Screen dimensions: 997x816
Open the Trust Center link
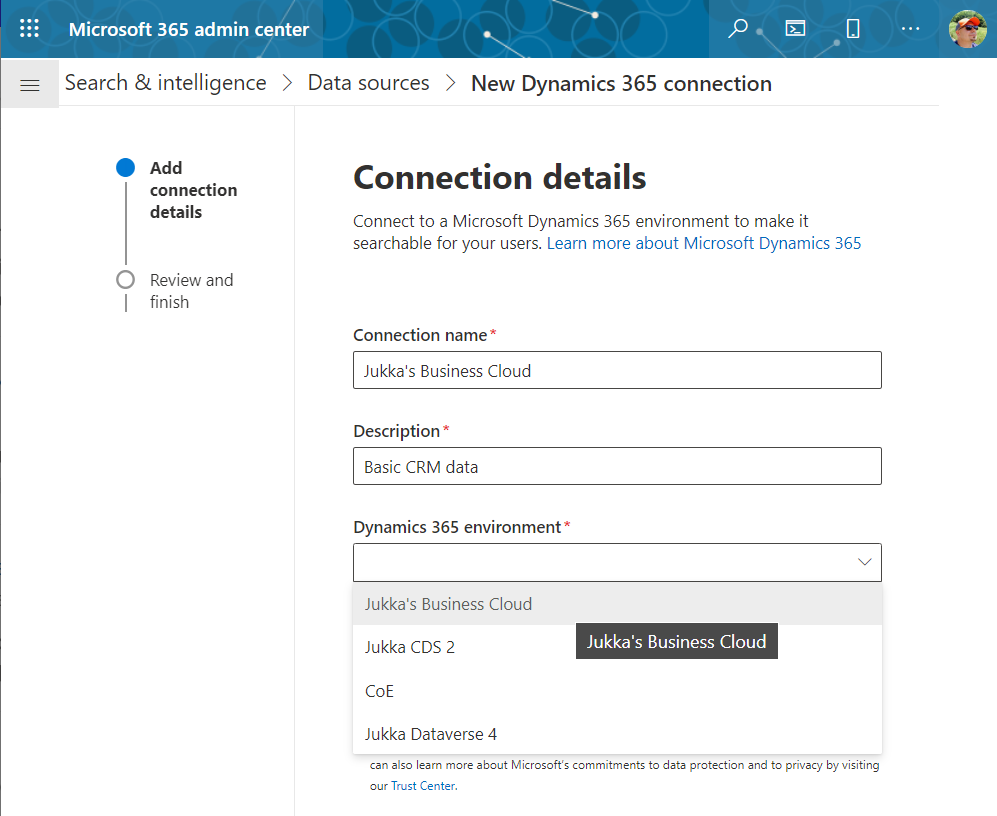(423, 786)
